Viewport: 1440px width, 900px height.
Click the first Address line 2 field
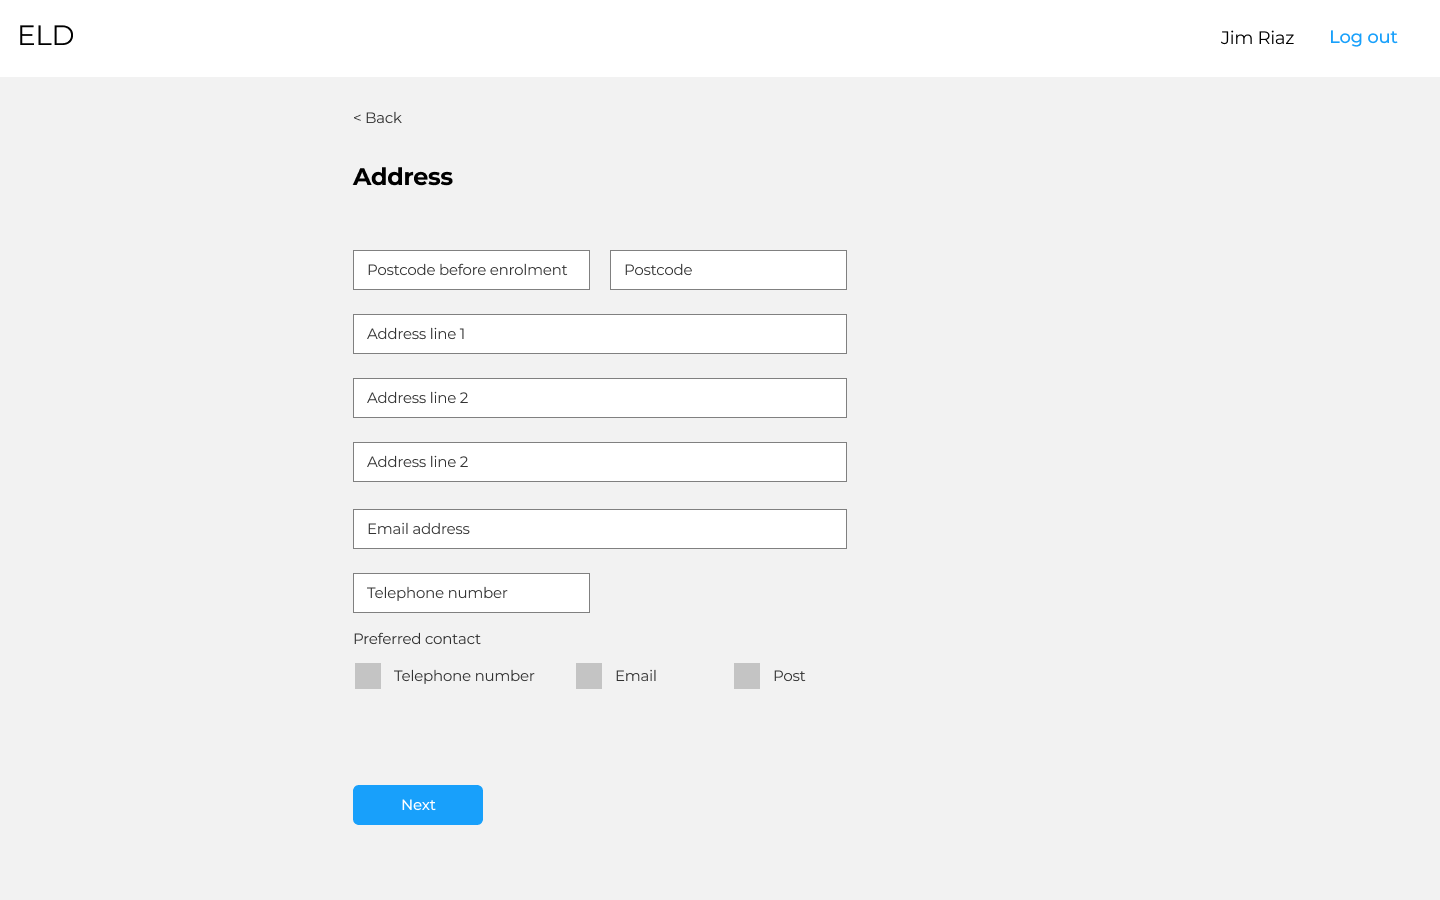coord(600,398)
